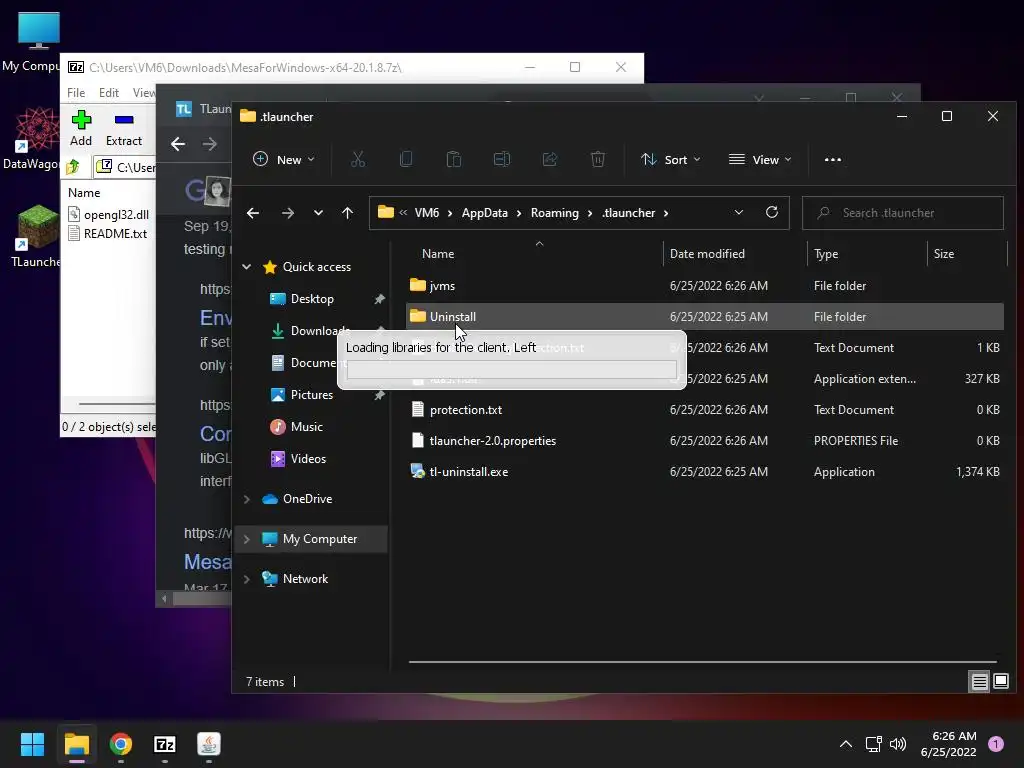Click the Paste clipboard icon

coord(453,159)
